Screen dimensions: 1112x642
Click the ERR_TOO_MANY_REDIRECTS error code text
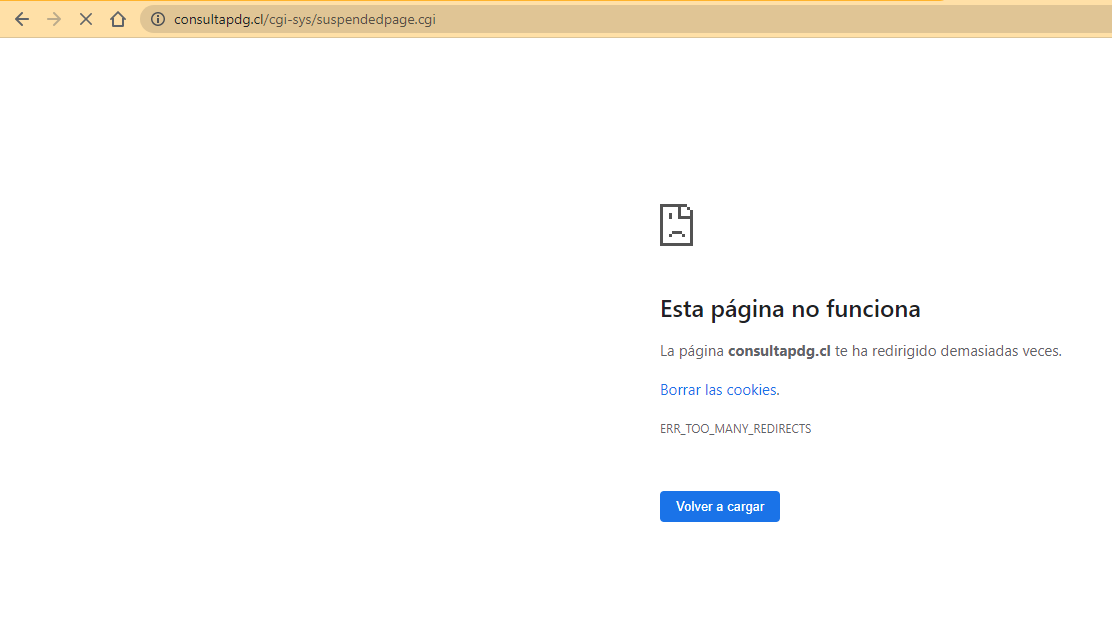point(735,428)
